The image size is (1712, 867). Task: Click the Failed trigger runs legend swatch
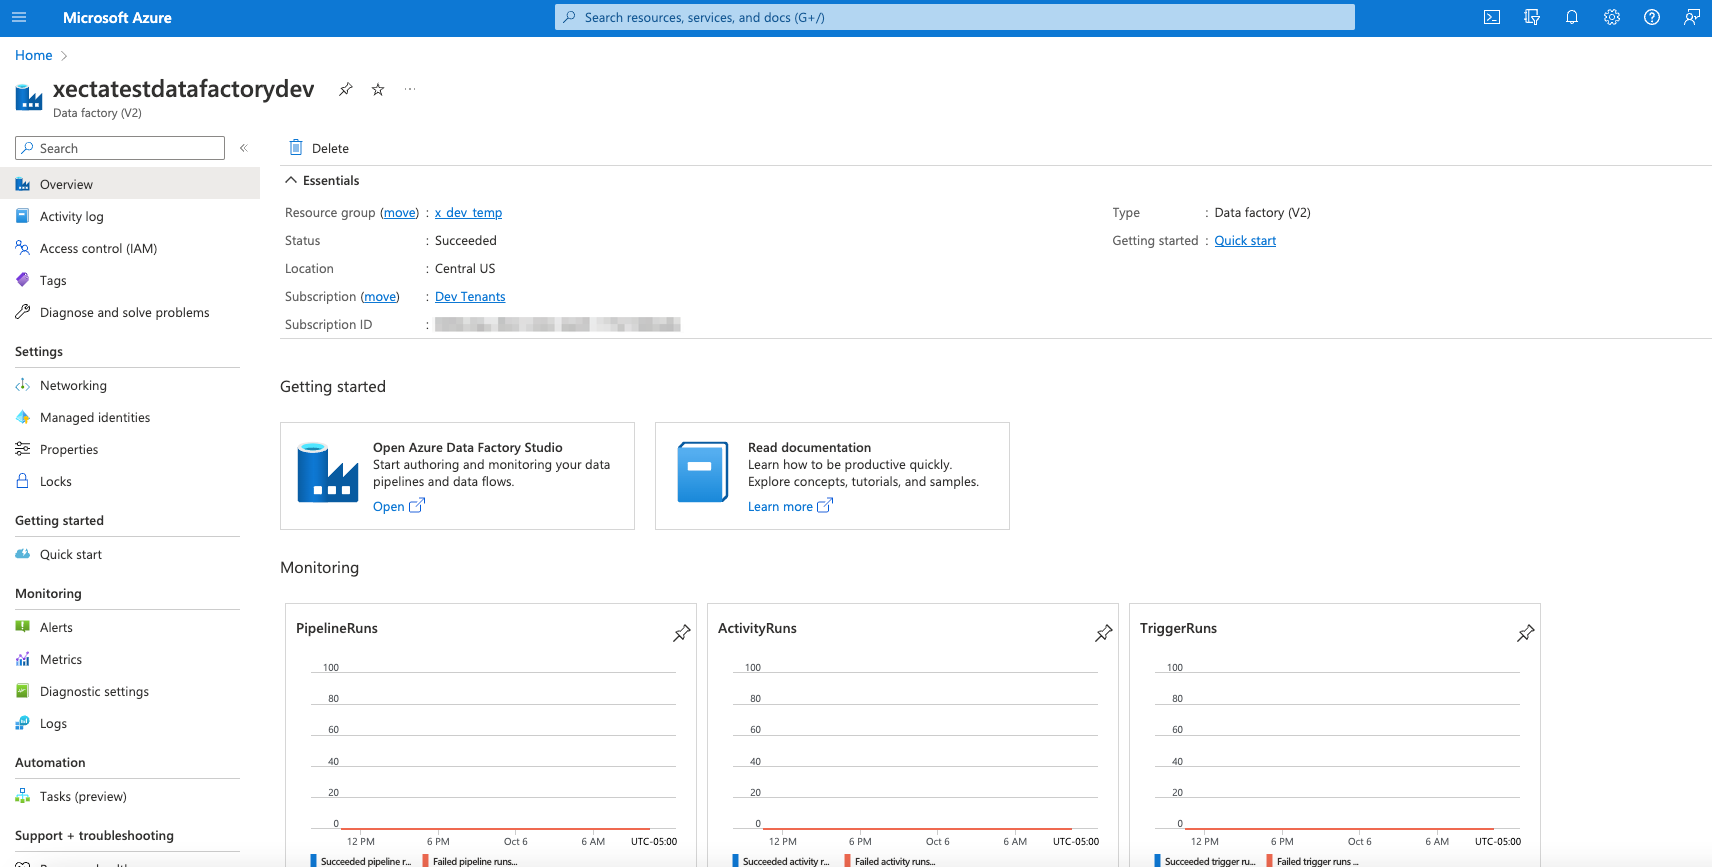click(x=1270, y=861)
